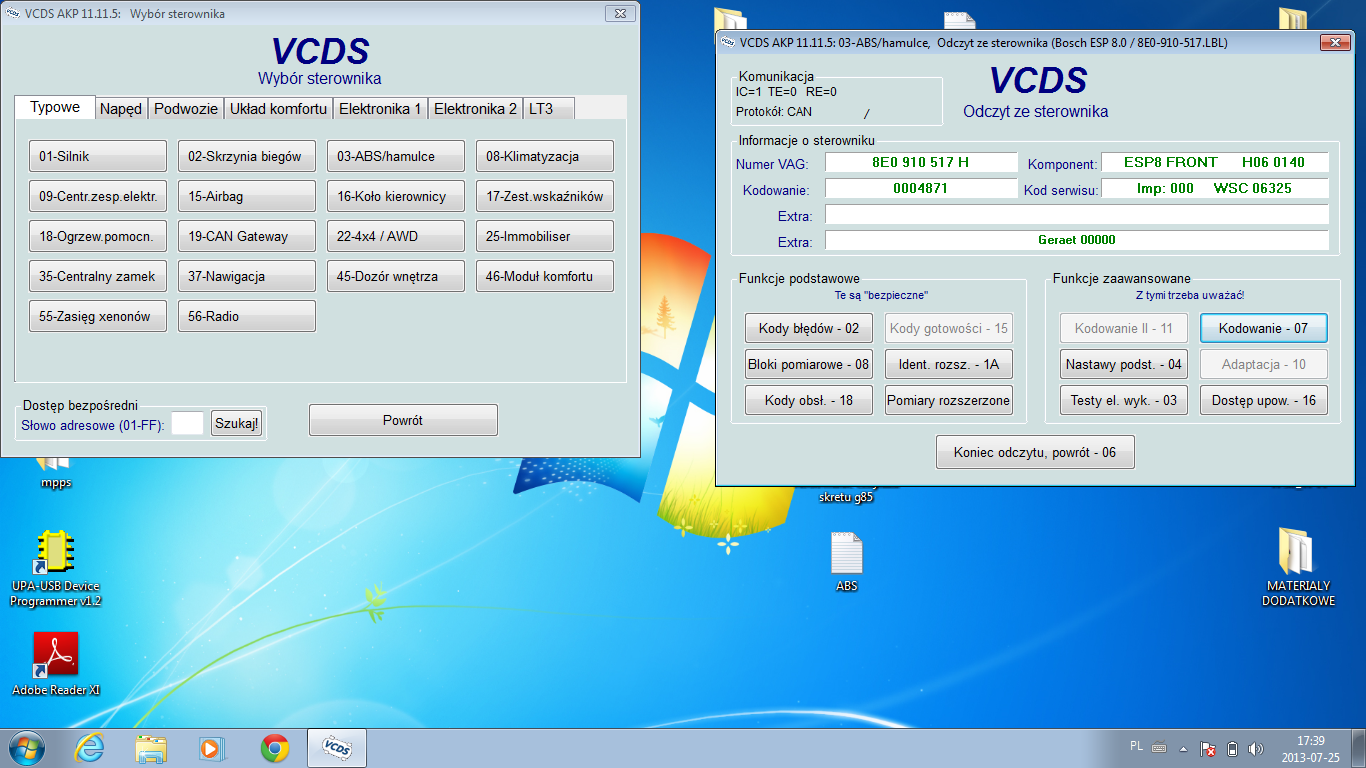The height and width of the screenshot is (768, 1366).
Task: Open the Windows Start menu
Action: (27, 748)
